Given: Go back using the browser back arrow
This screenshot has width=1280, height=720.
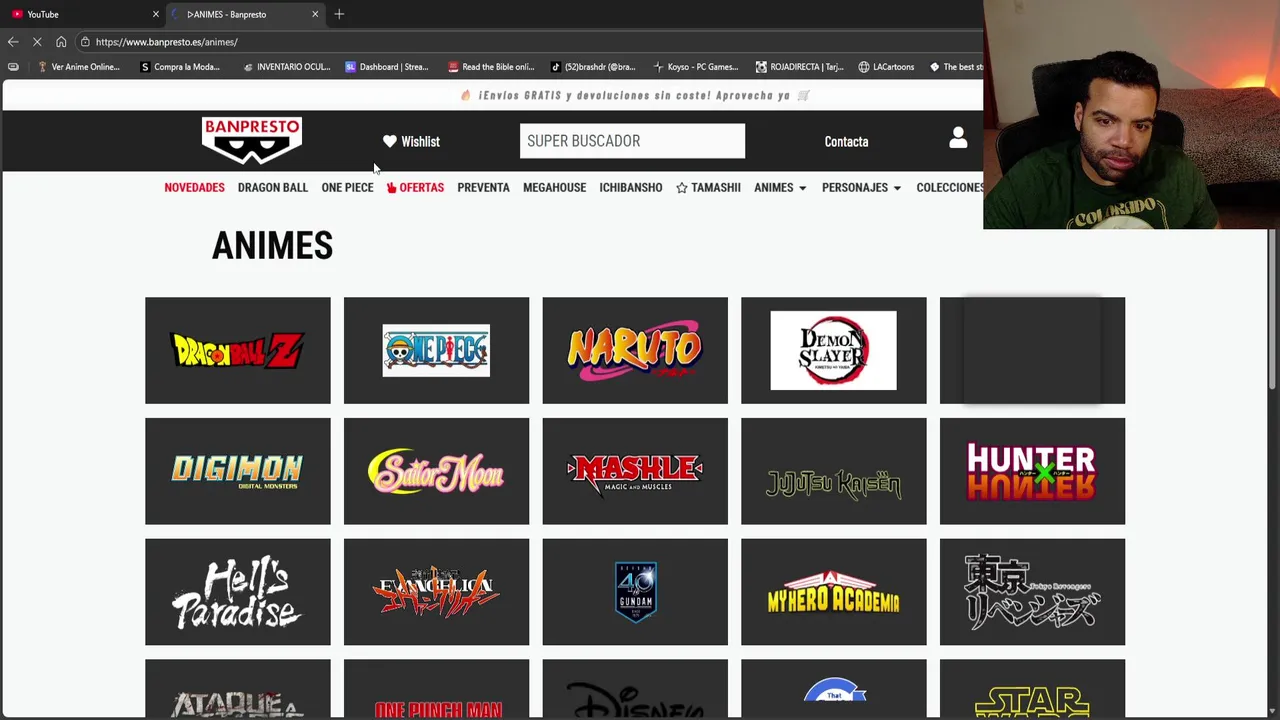Looking at the screenshot, I should tap(13, 42).
